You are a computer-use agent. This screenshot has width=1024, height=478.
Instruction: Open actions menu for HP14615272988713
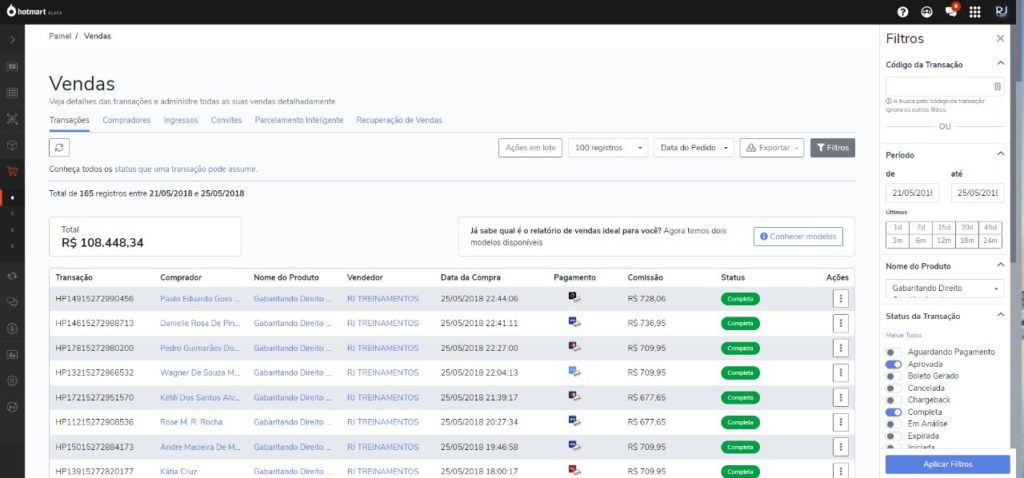(x=840, y=323)
